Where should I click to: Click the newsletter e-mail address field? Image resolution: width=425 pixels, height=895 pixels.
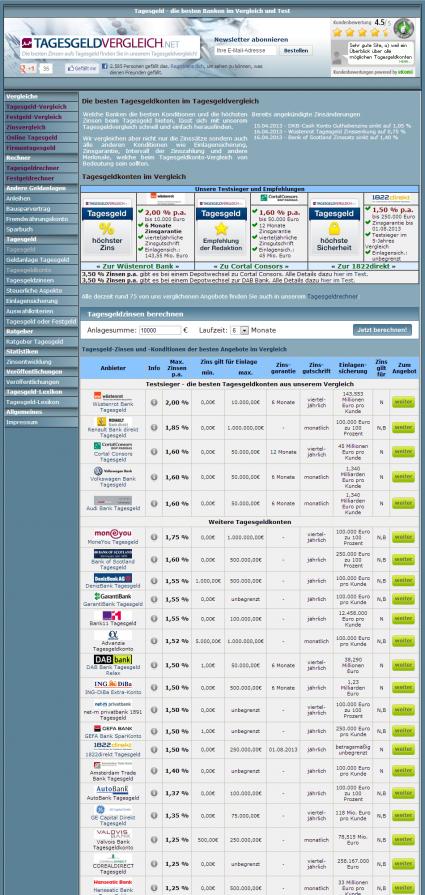pos(245,51)
